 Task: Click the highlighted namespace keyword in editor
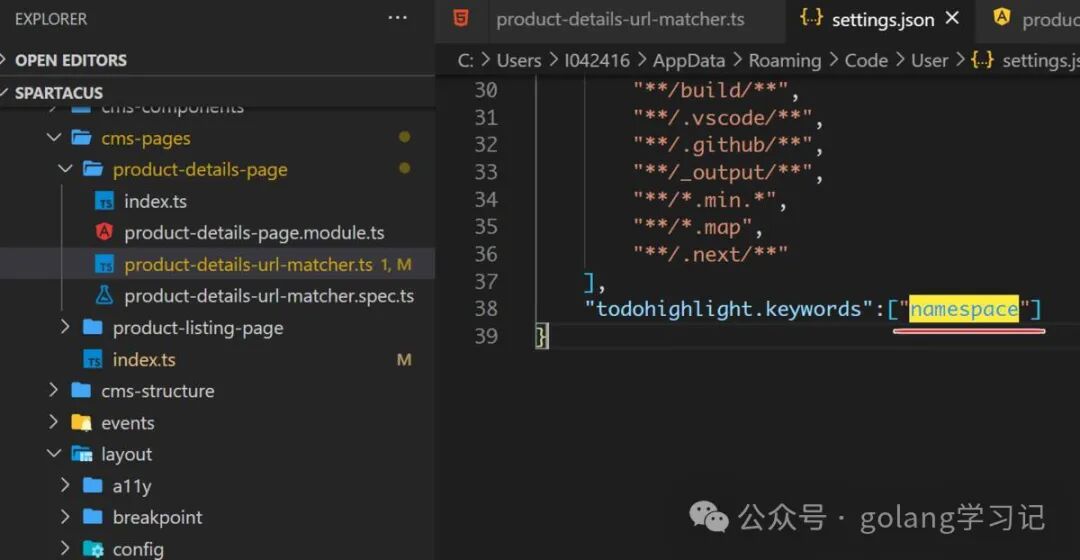(x=963, y=309)
